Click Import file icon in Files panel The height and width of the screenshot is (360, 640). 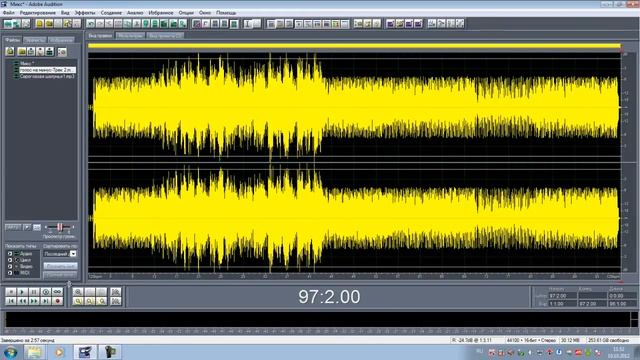pos(10,51)
